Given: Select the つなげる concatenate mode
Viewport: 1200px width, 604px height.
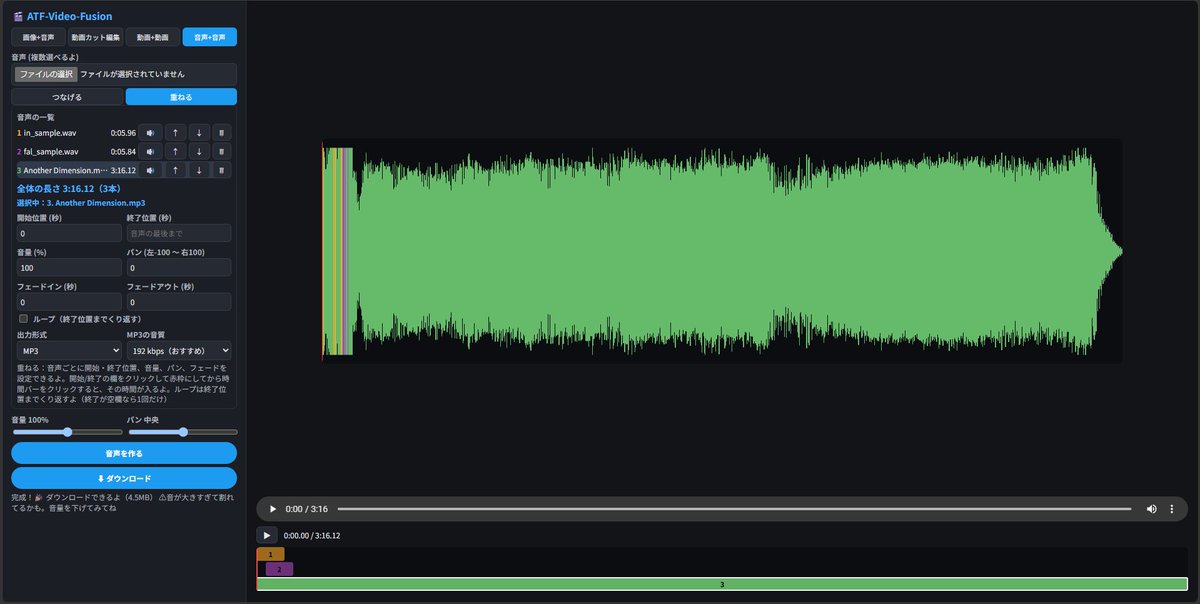Looking at the screenshot, I should click(x=67, y=97).
